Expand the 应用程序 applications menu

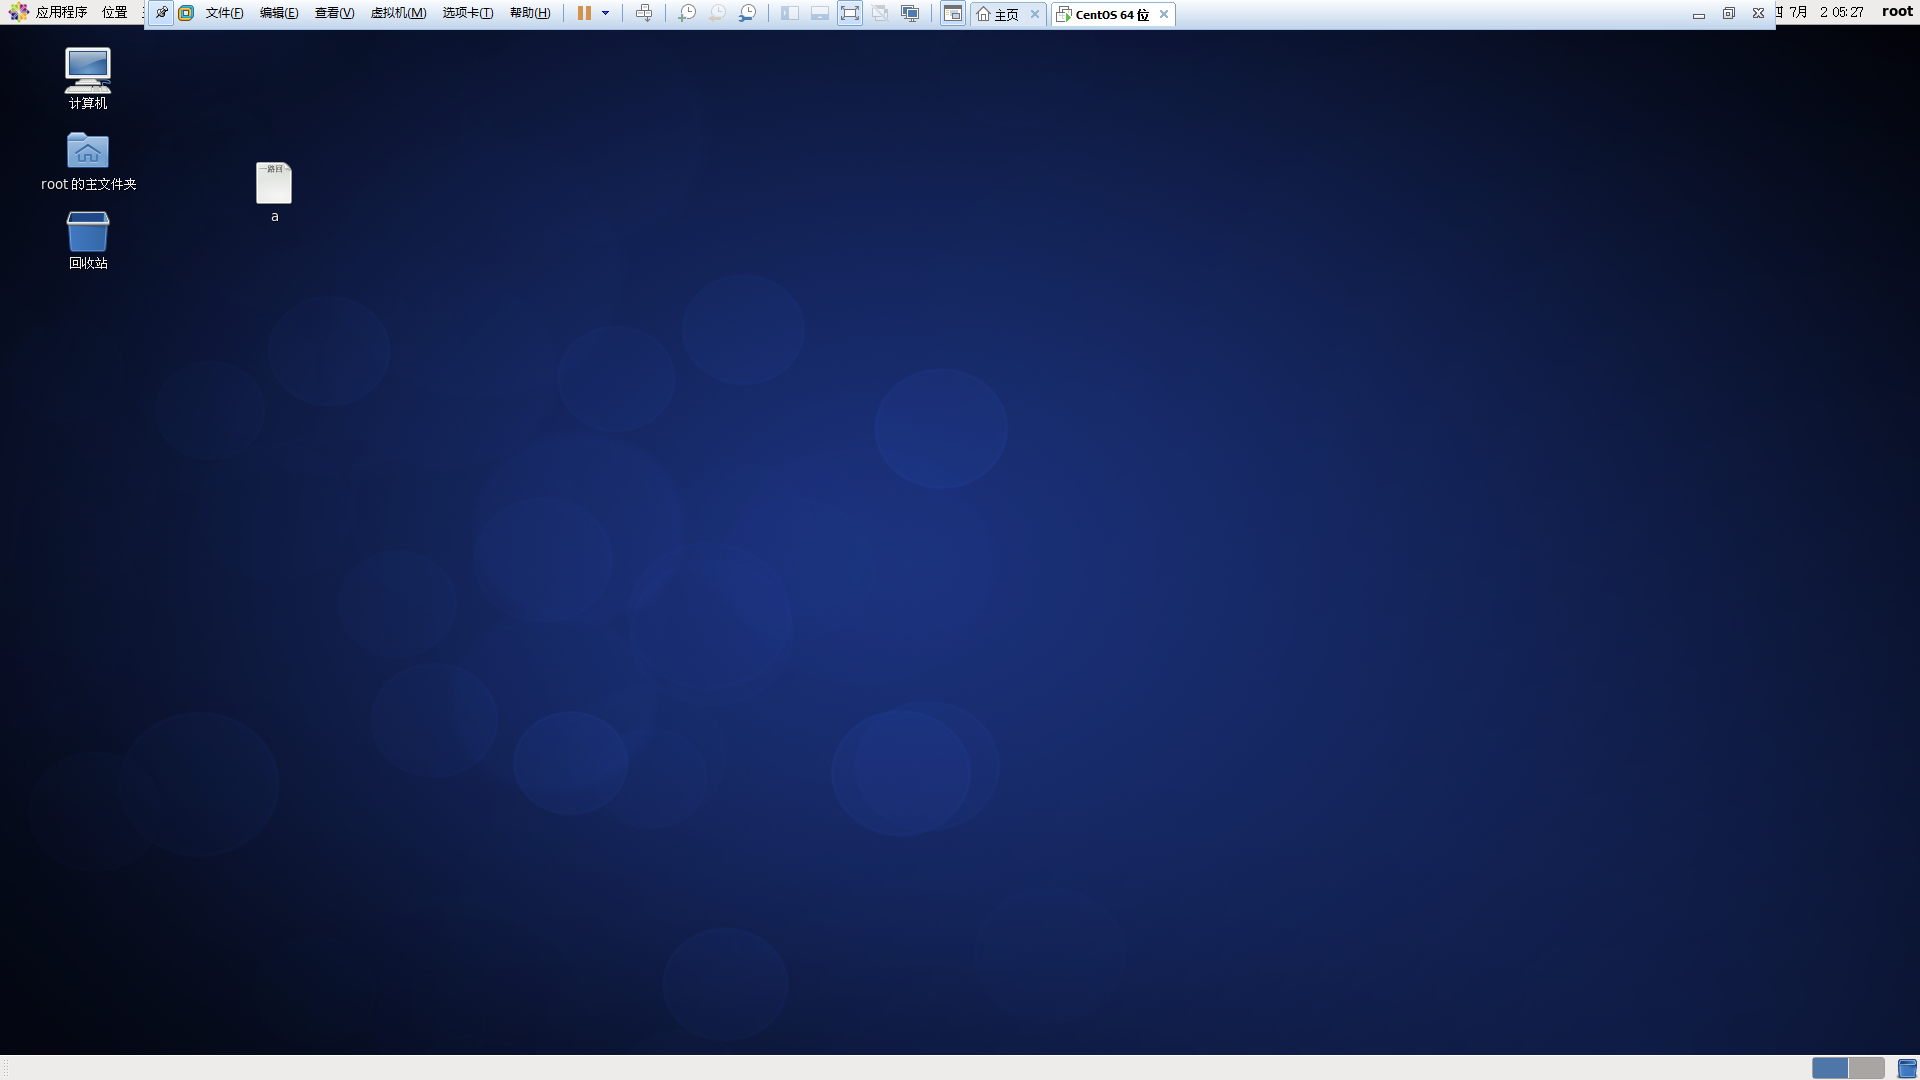coord(61,12)
